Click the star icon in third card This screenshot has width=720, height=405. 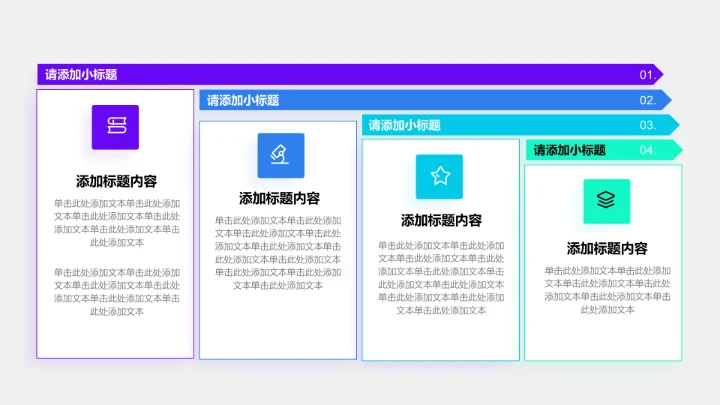point(440,177)
